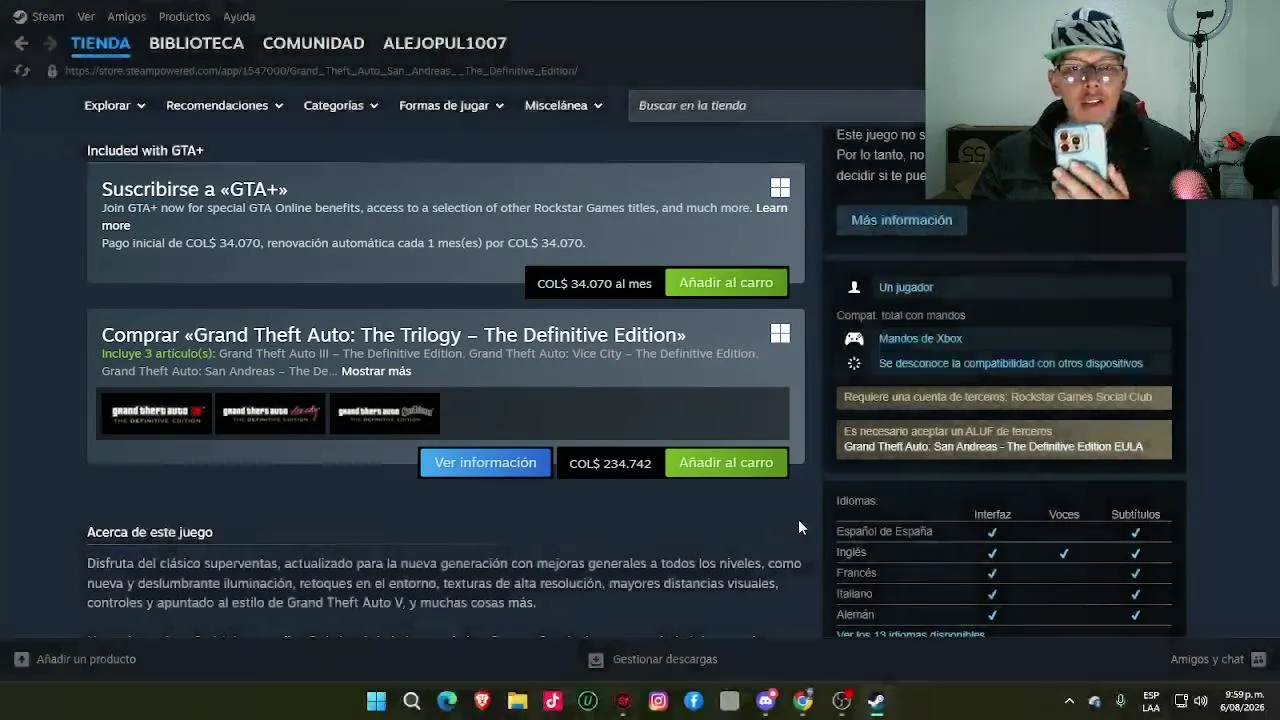Open the Recomendaciones dropdown
This screenshot has height=720, width=1280.
click(225, 105)
